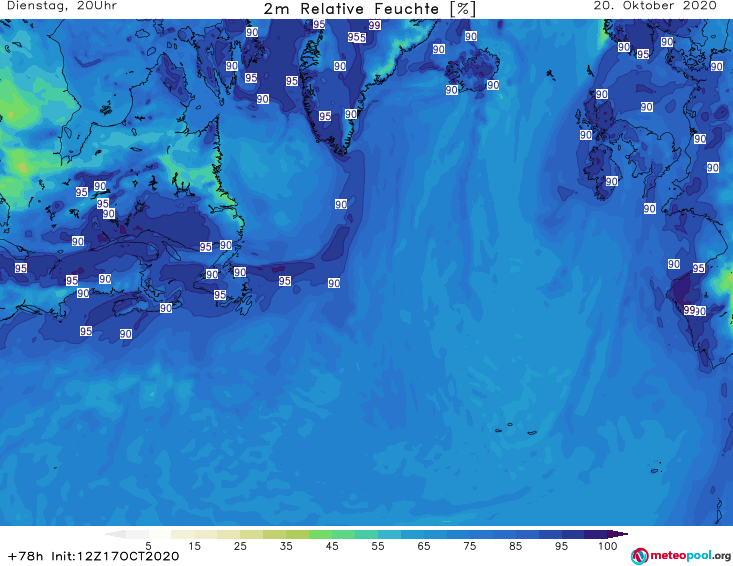Click the meteopool.org logo

[x=681, y=556]
